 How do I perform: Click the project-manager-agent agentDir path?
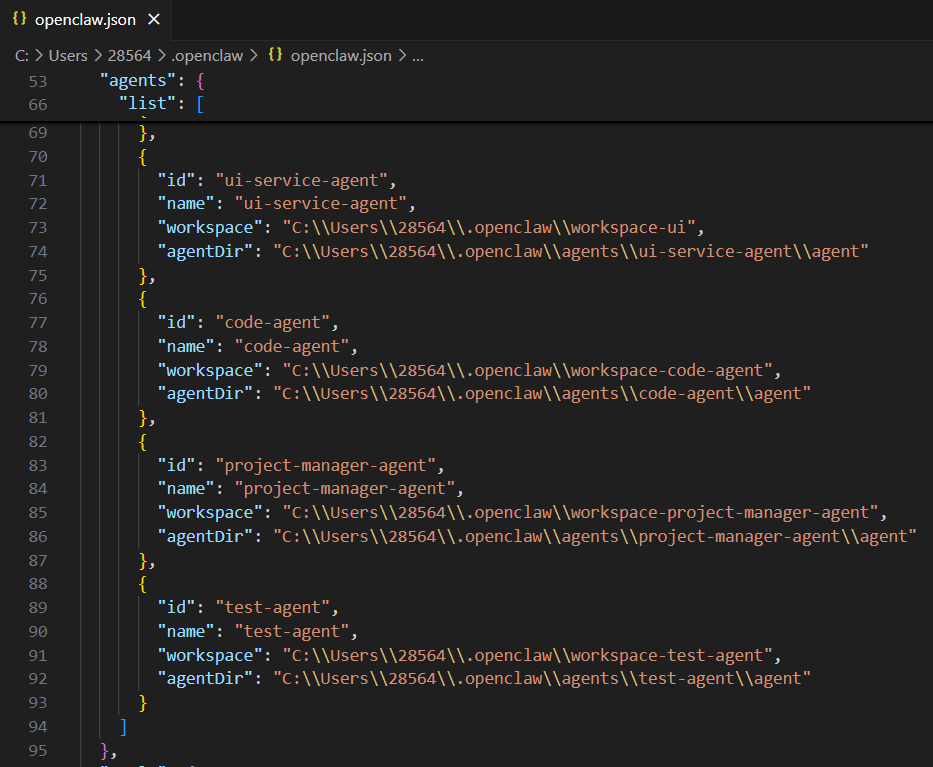595,536
